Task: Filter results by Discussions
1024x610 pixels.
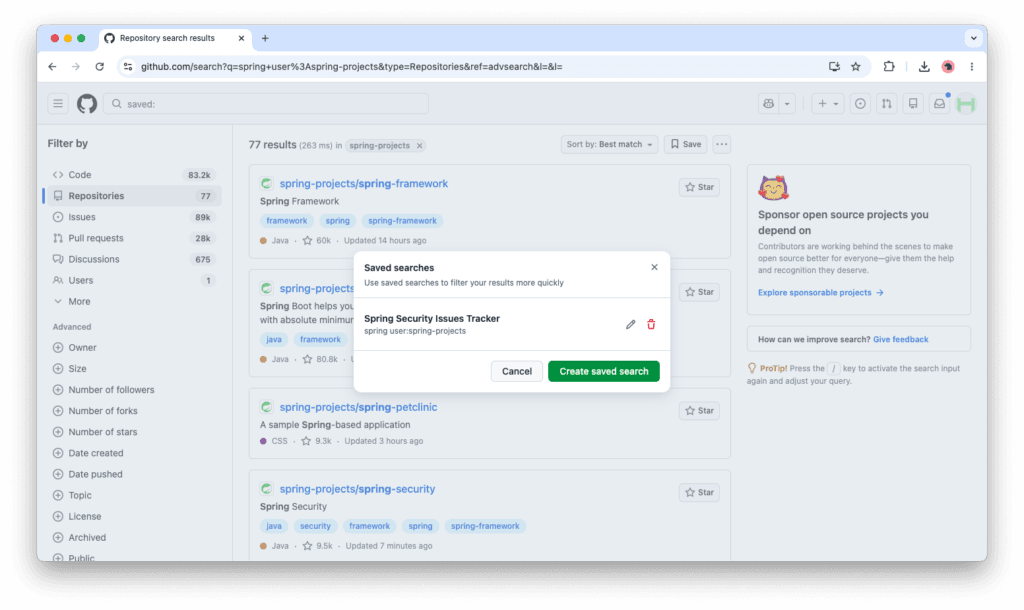Action: [133, 259]
